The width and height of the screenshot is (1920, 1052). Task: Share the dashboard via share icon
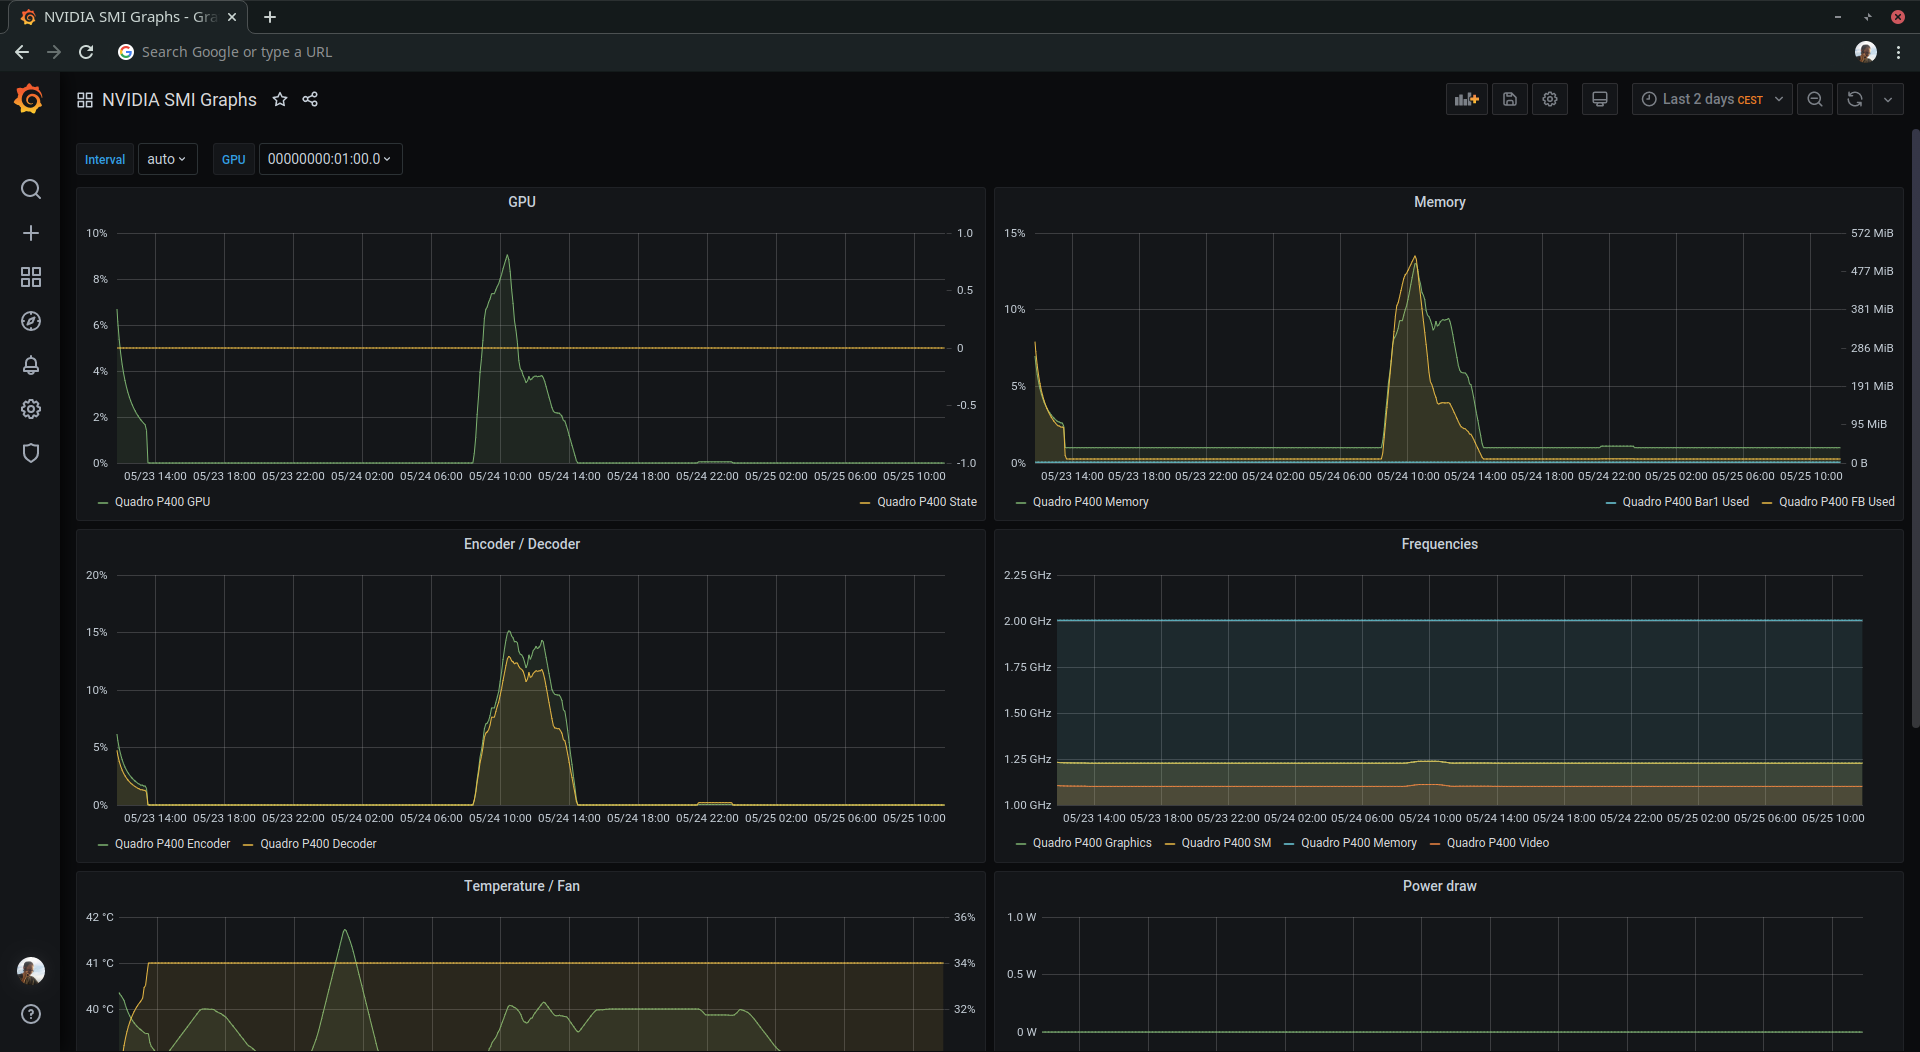[310, 99]
